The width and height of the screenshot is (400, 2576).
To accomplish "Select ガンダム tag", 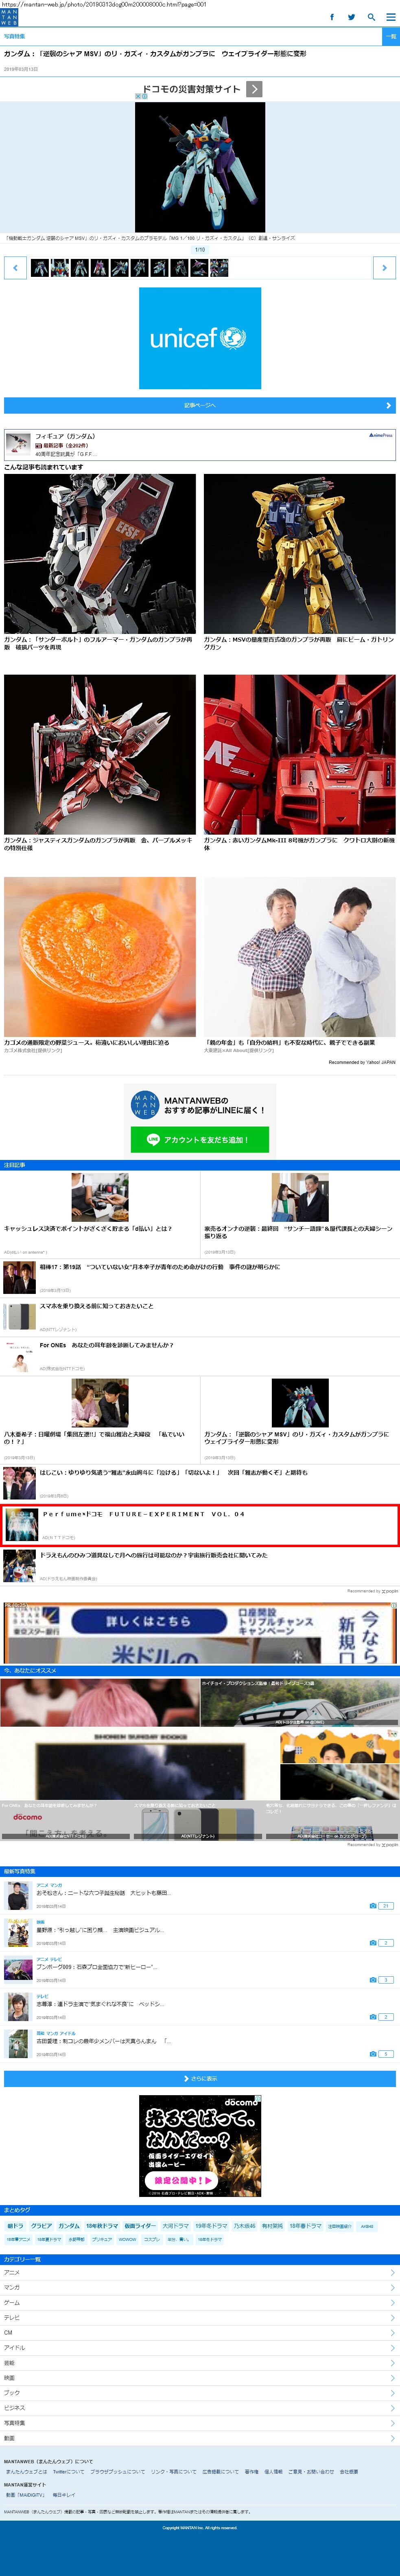I will (69, 2226).
